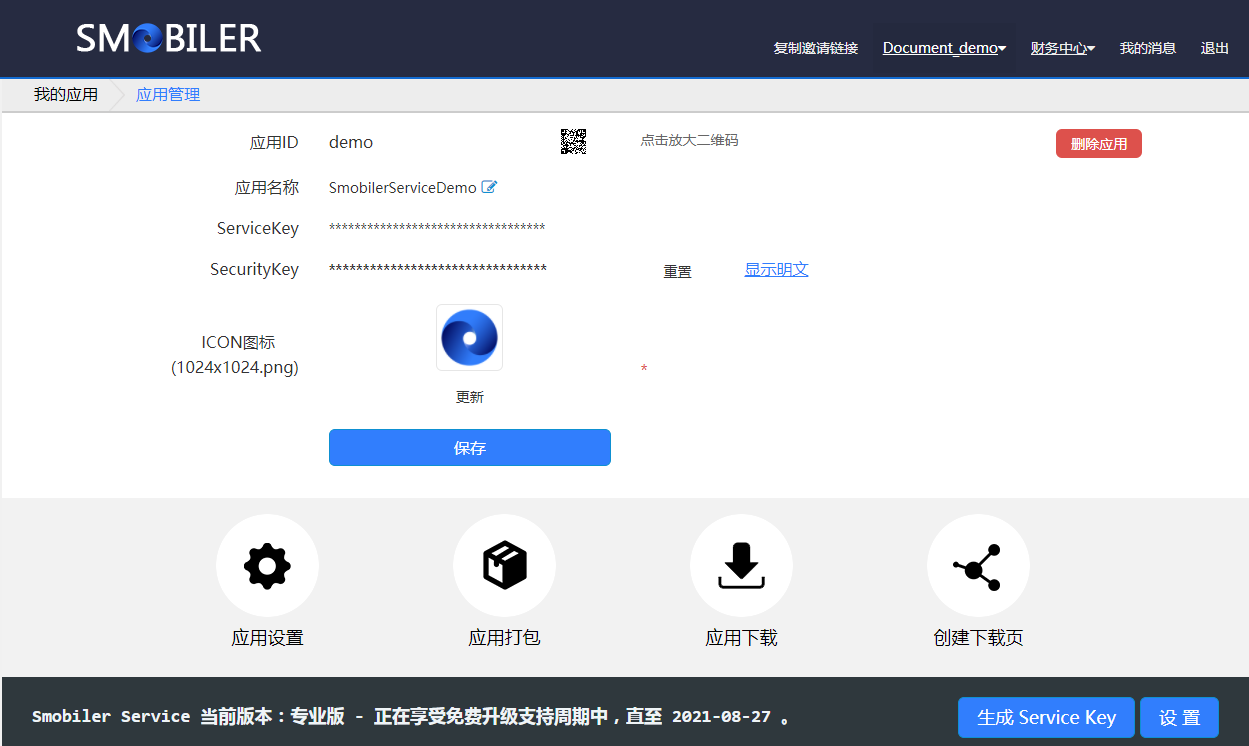Image resolution: width=1249 pixels, height=746 pixels.
Task: Click the SMOBILER logo
Action: coord(169,38)
